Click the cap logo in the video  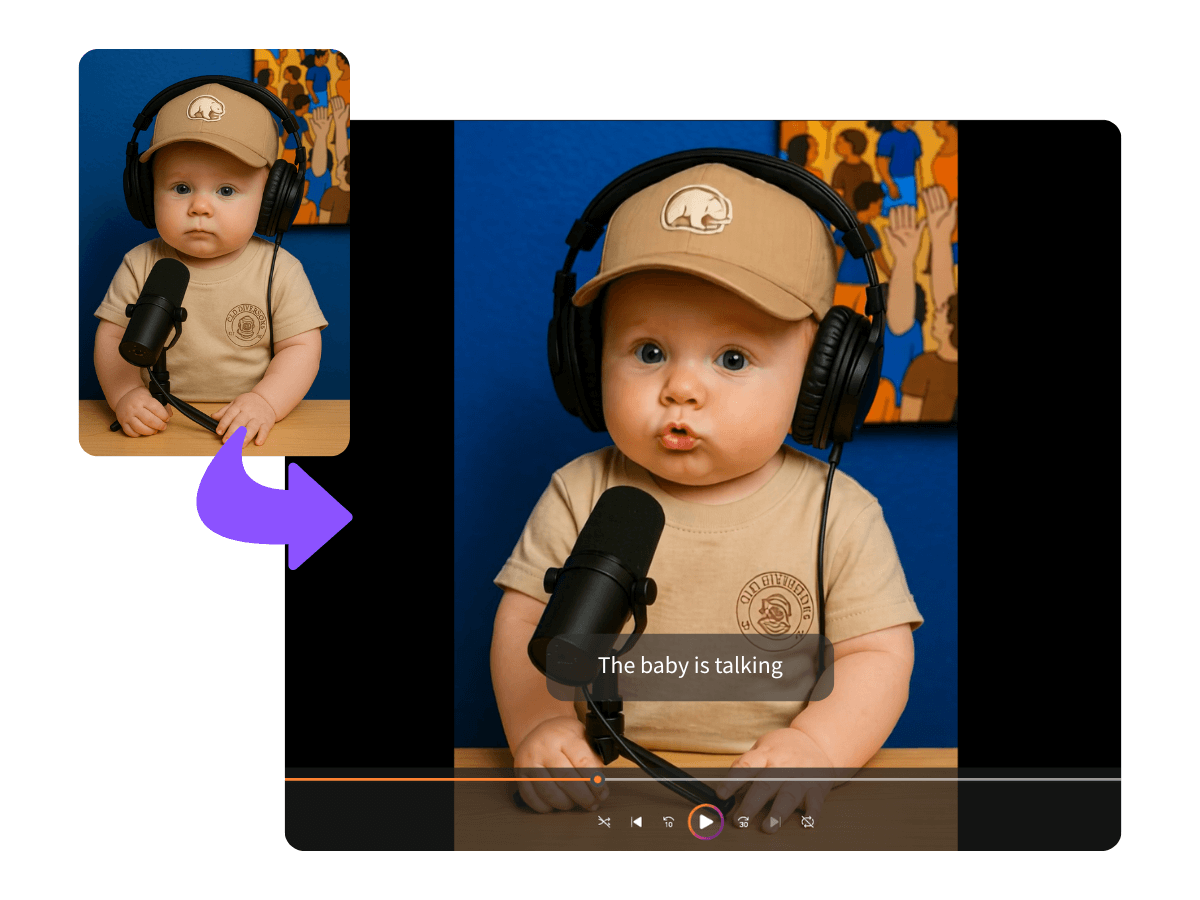(x=697, y=209)
